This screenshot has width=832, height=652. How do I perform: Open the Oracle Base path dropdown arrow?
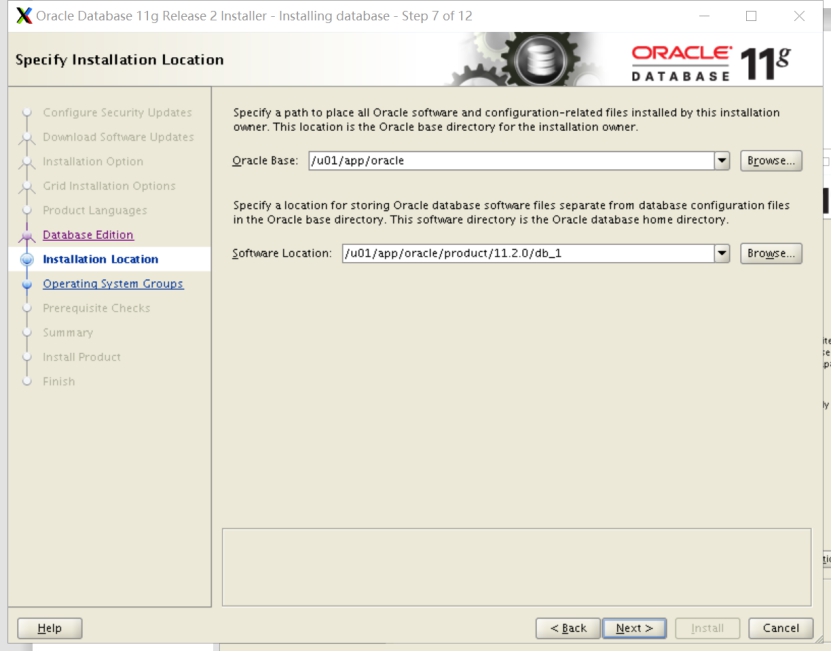722,161
